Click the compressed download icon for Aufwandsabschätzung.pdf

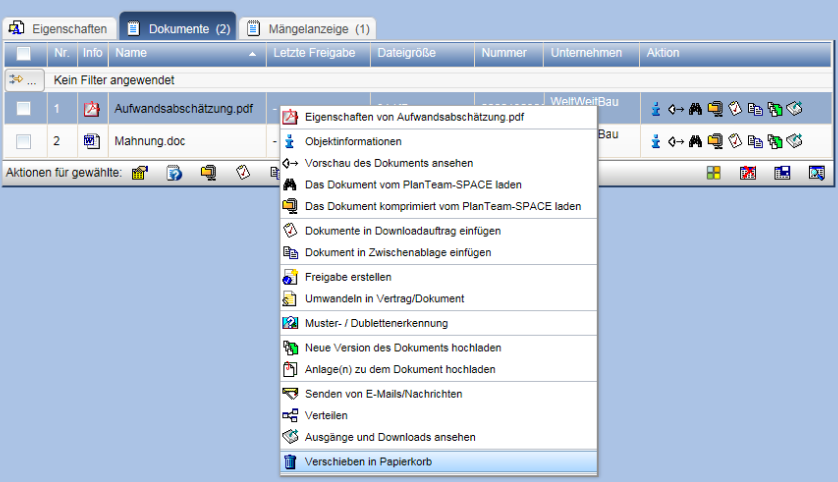(x=715, y=110)
